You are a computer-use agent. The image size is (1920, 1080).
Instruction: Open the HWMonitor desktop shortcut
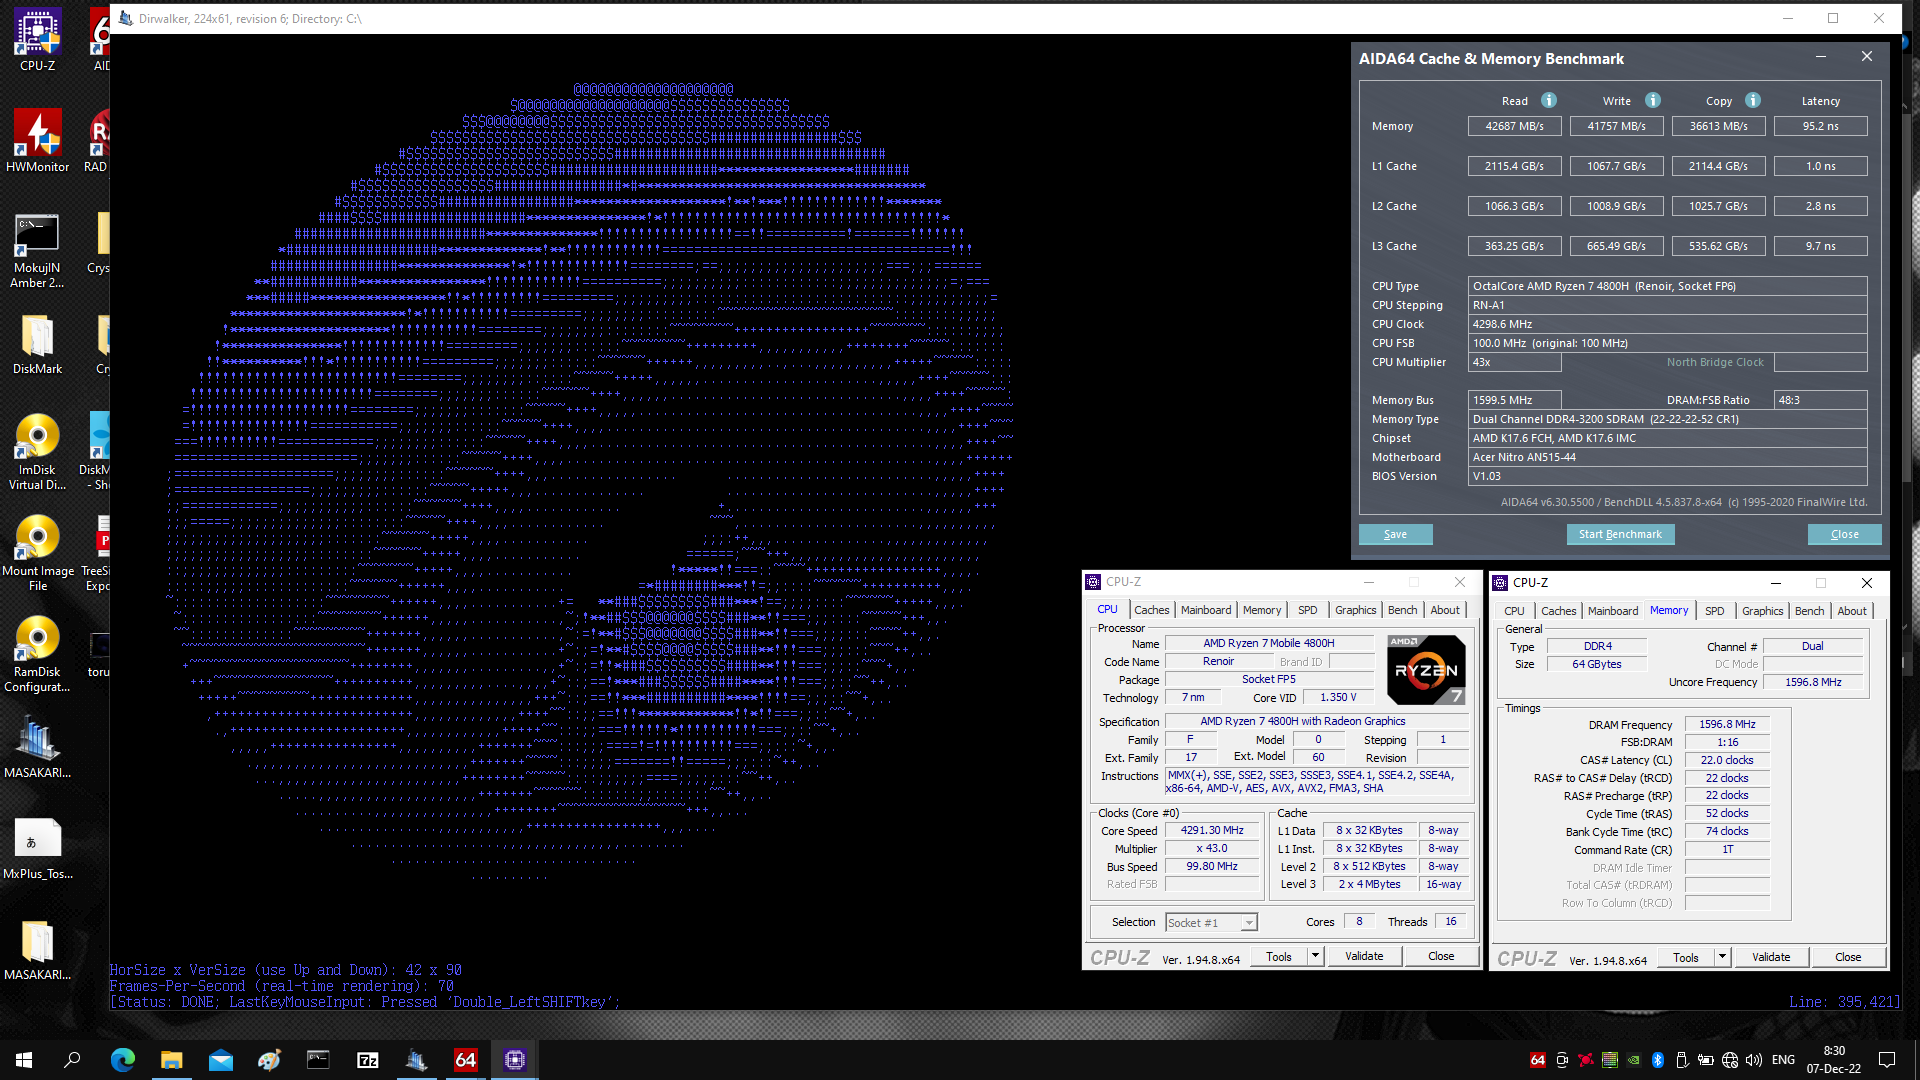point(37,141)
